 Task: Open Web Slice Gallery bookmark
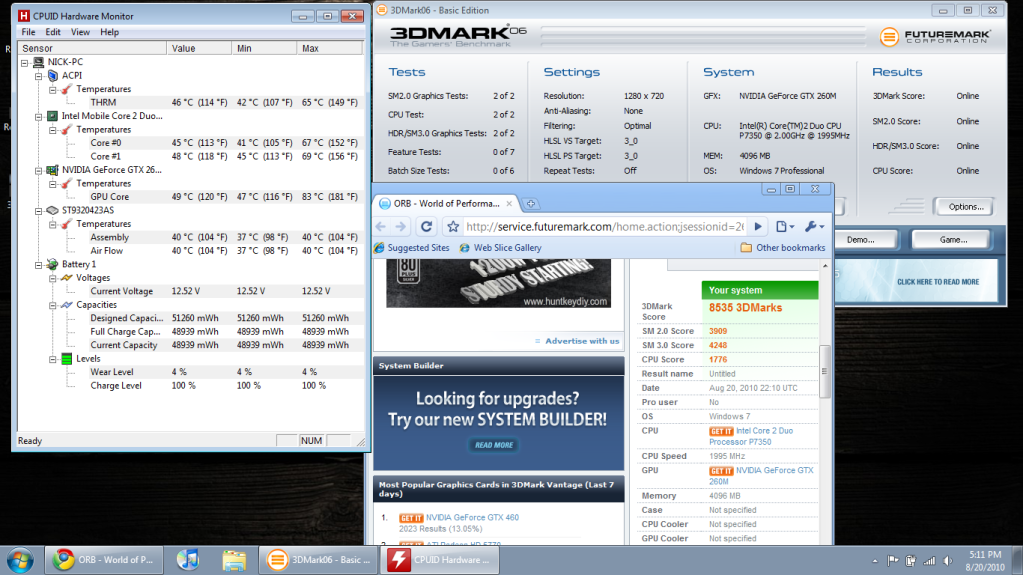coord(500,248)
